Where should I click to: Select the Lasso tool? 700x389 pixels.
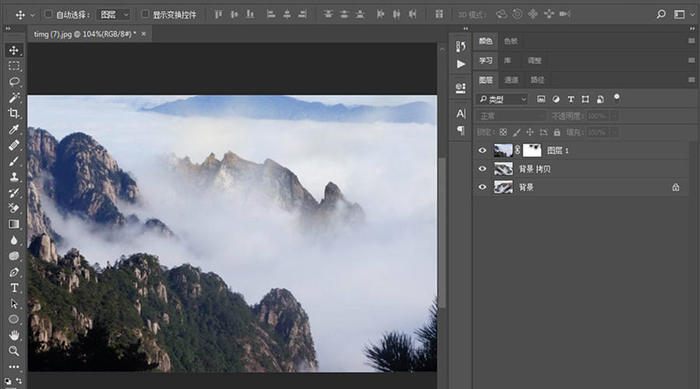[x=14, y=82]
